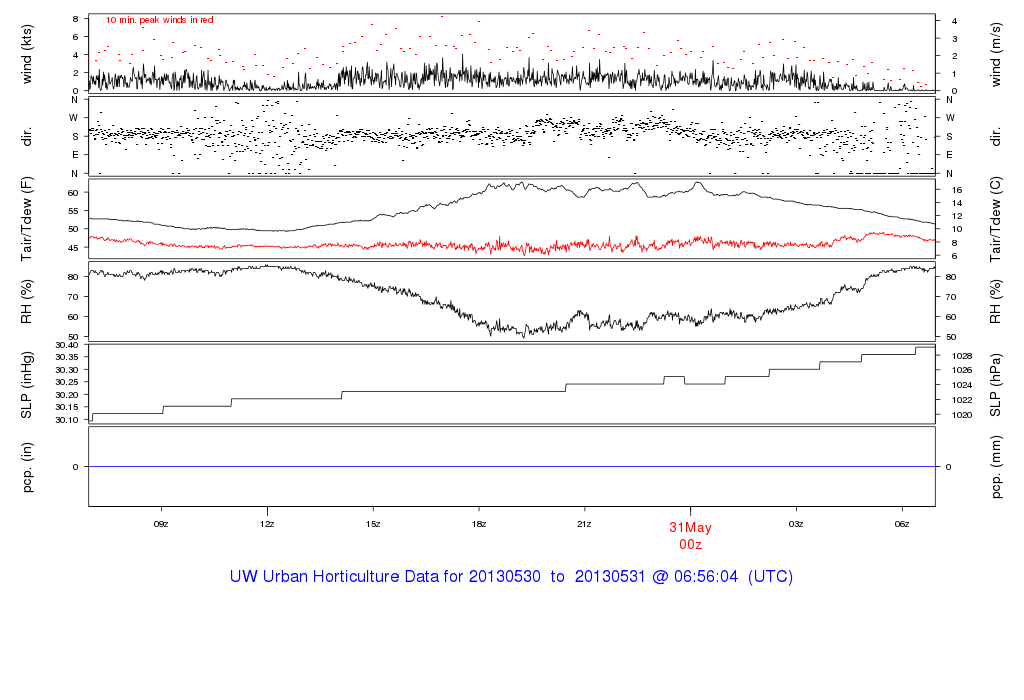Click the left 'pcp. (in)' axis title
The image size is (1024, 700).
pos(27,467)
